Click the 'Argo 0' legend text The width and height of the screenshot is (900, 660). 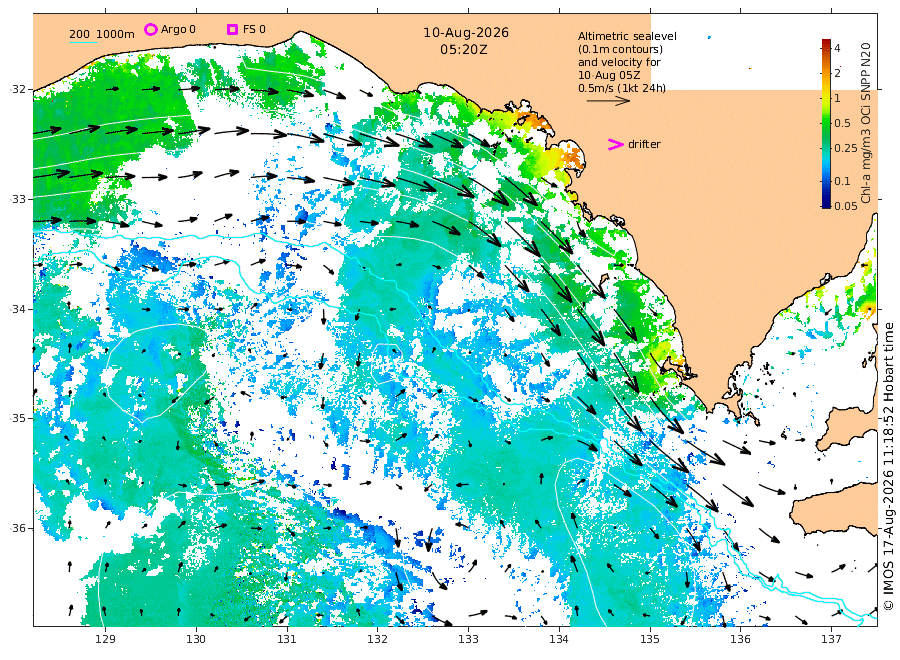178,29
